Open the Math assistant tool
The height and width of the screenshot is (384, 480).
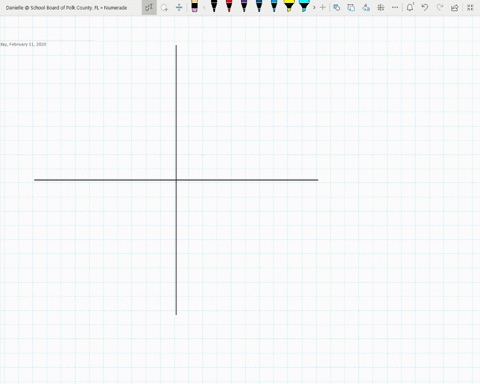point(381,7)
